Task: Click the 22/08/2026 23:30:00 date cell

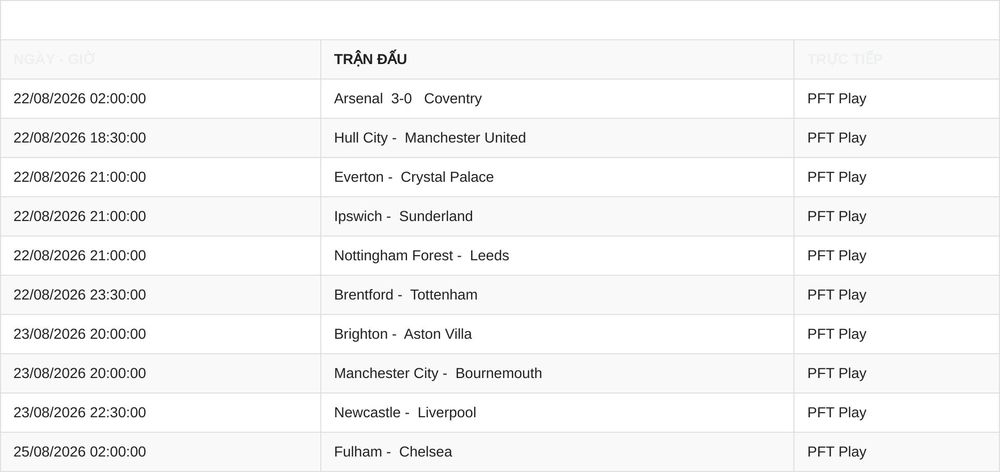Action: point(80,295)
